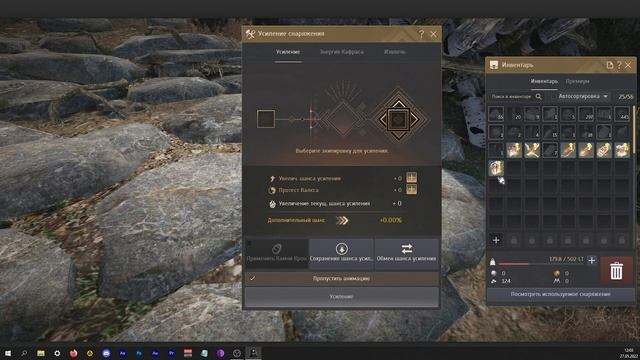Click the Прогресс Валкса icon
640x360 pixels.
(272, 190)
